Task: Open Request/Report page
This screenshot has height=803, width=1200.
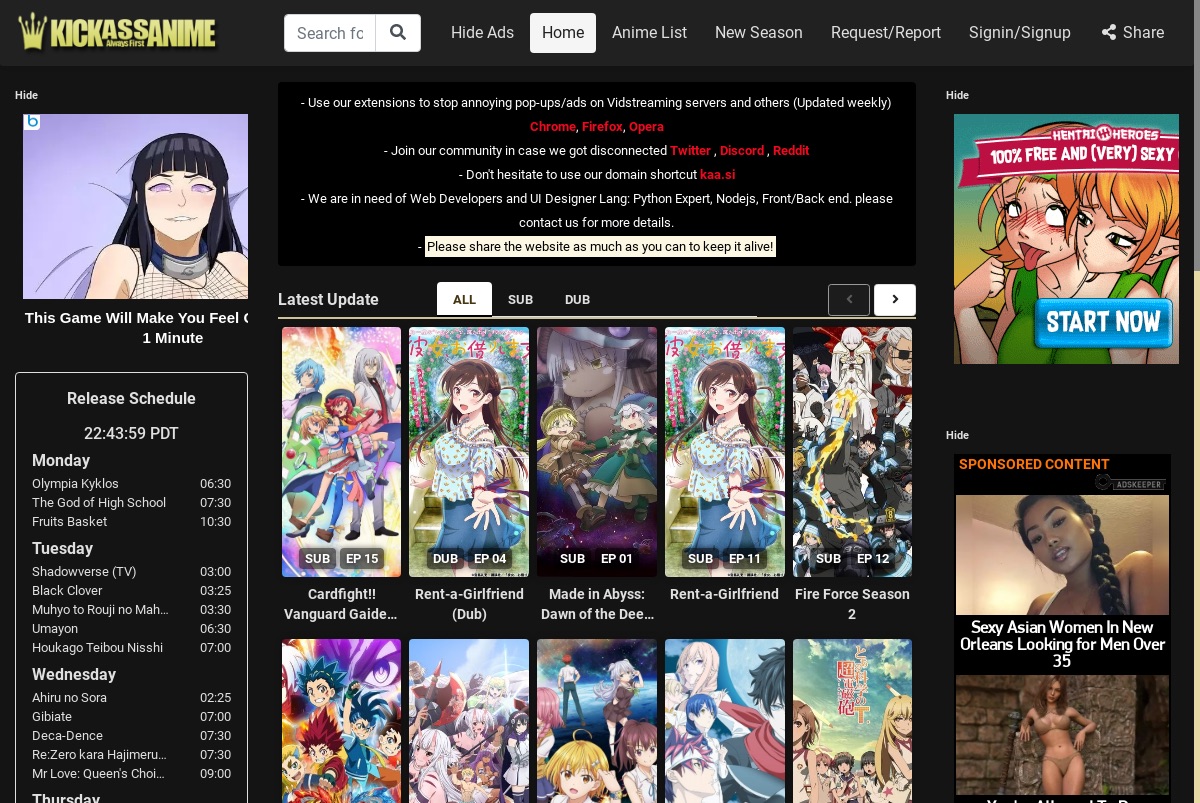Action: [x=886, y=33]
